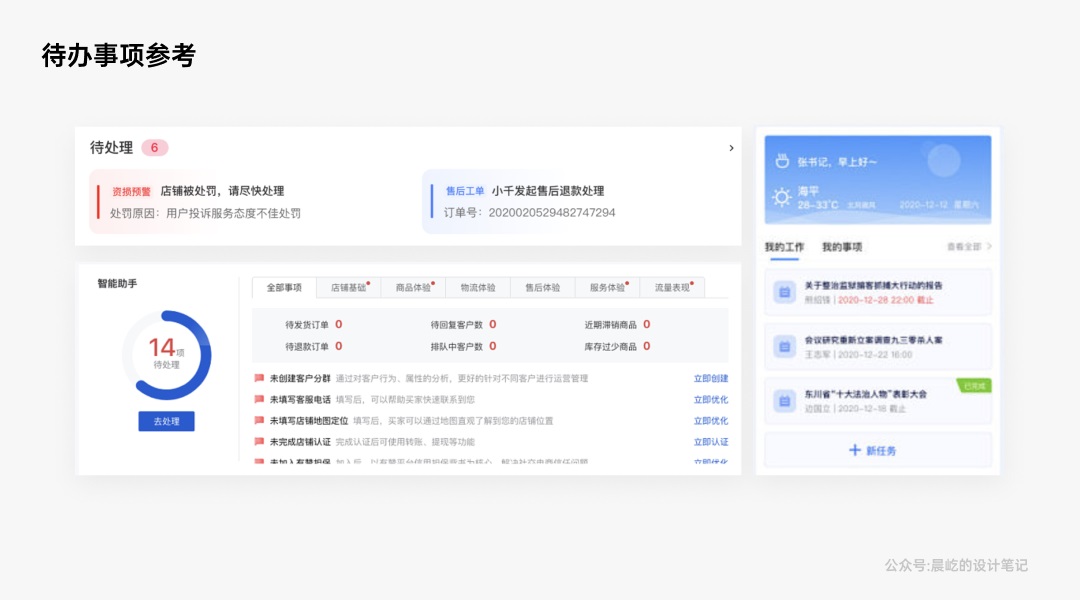Expand the 待处理 panel with right chevron

pyautogui.click(x=731, y=148)
